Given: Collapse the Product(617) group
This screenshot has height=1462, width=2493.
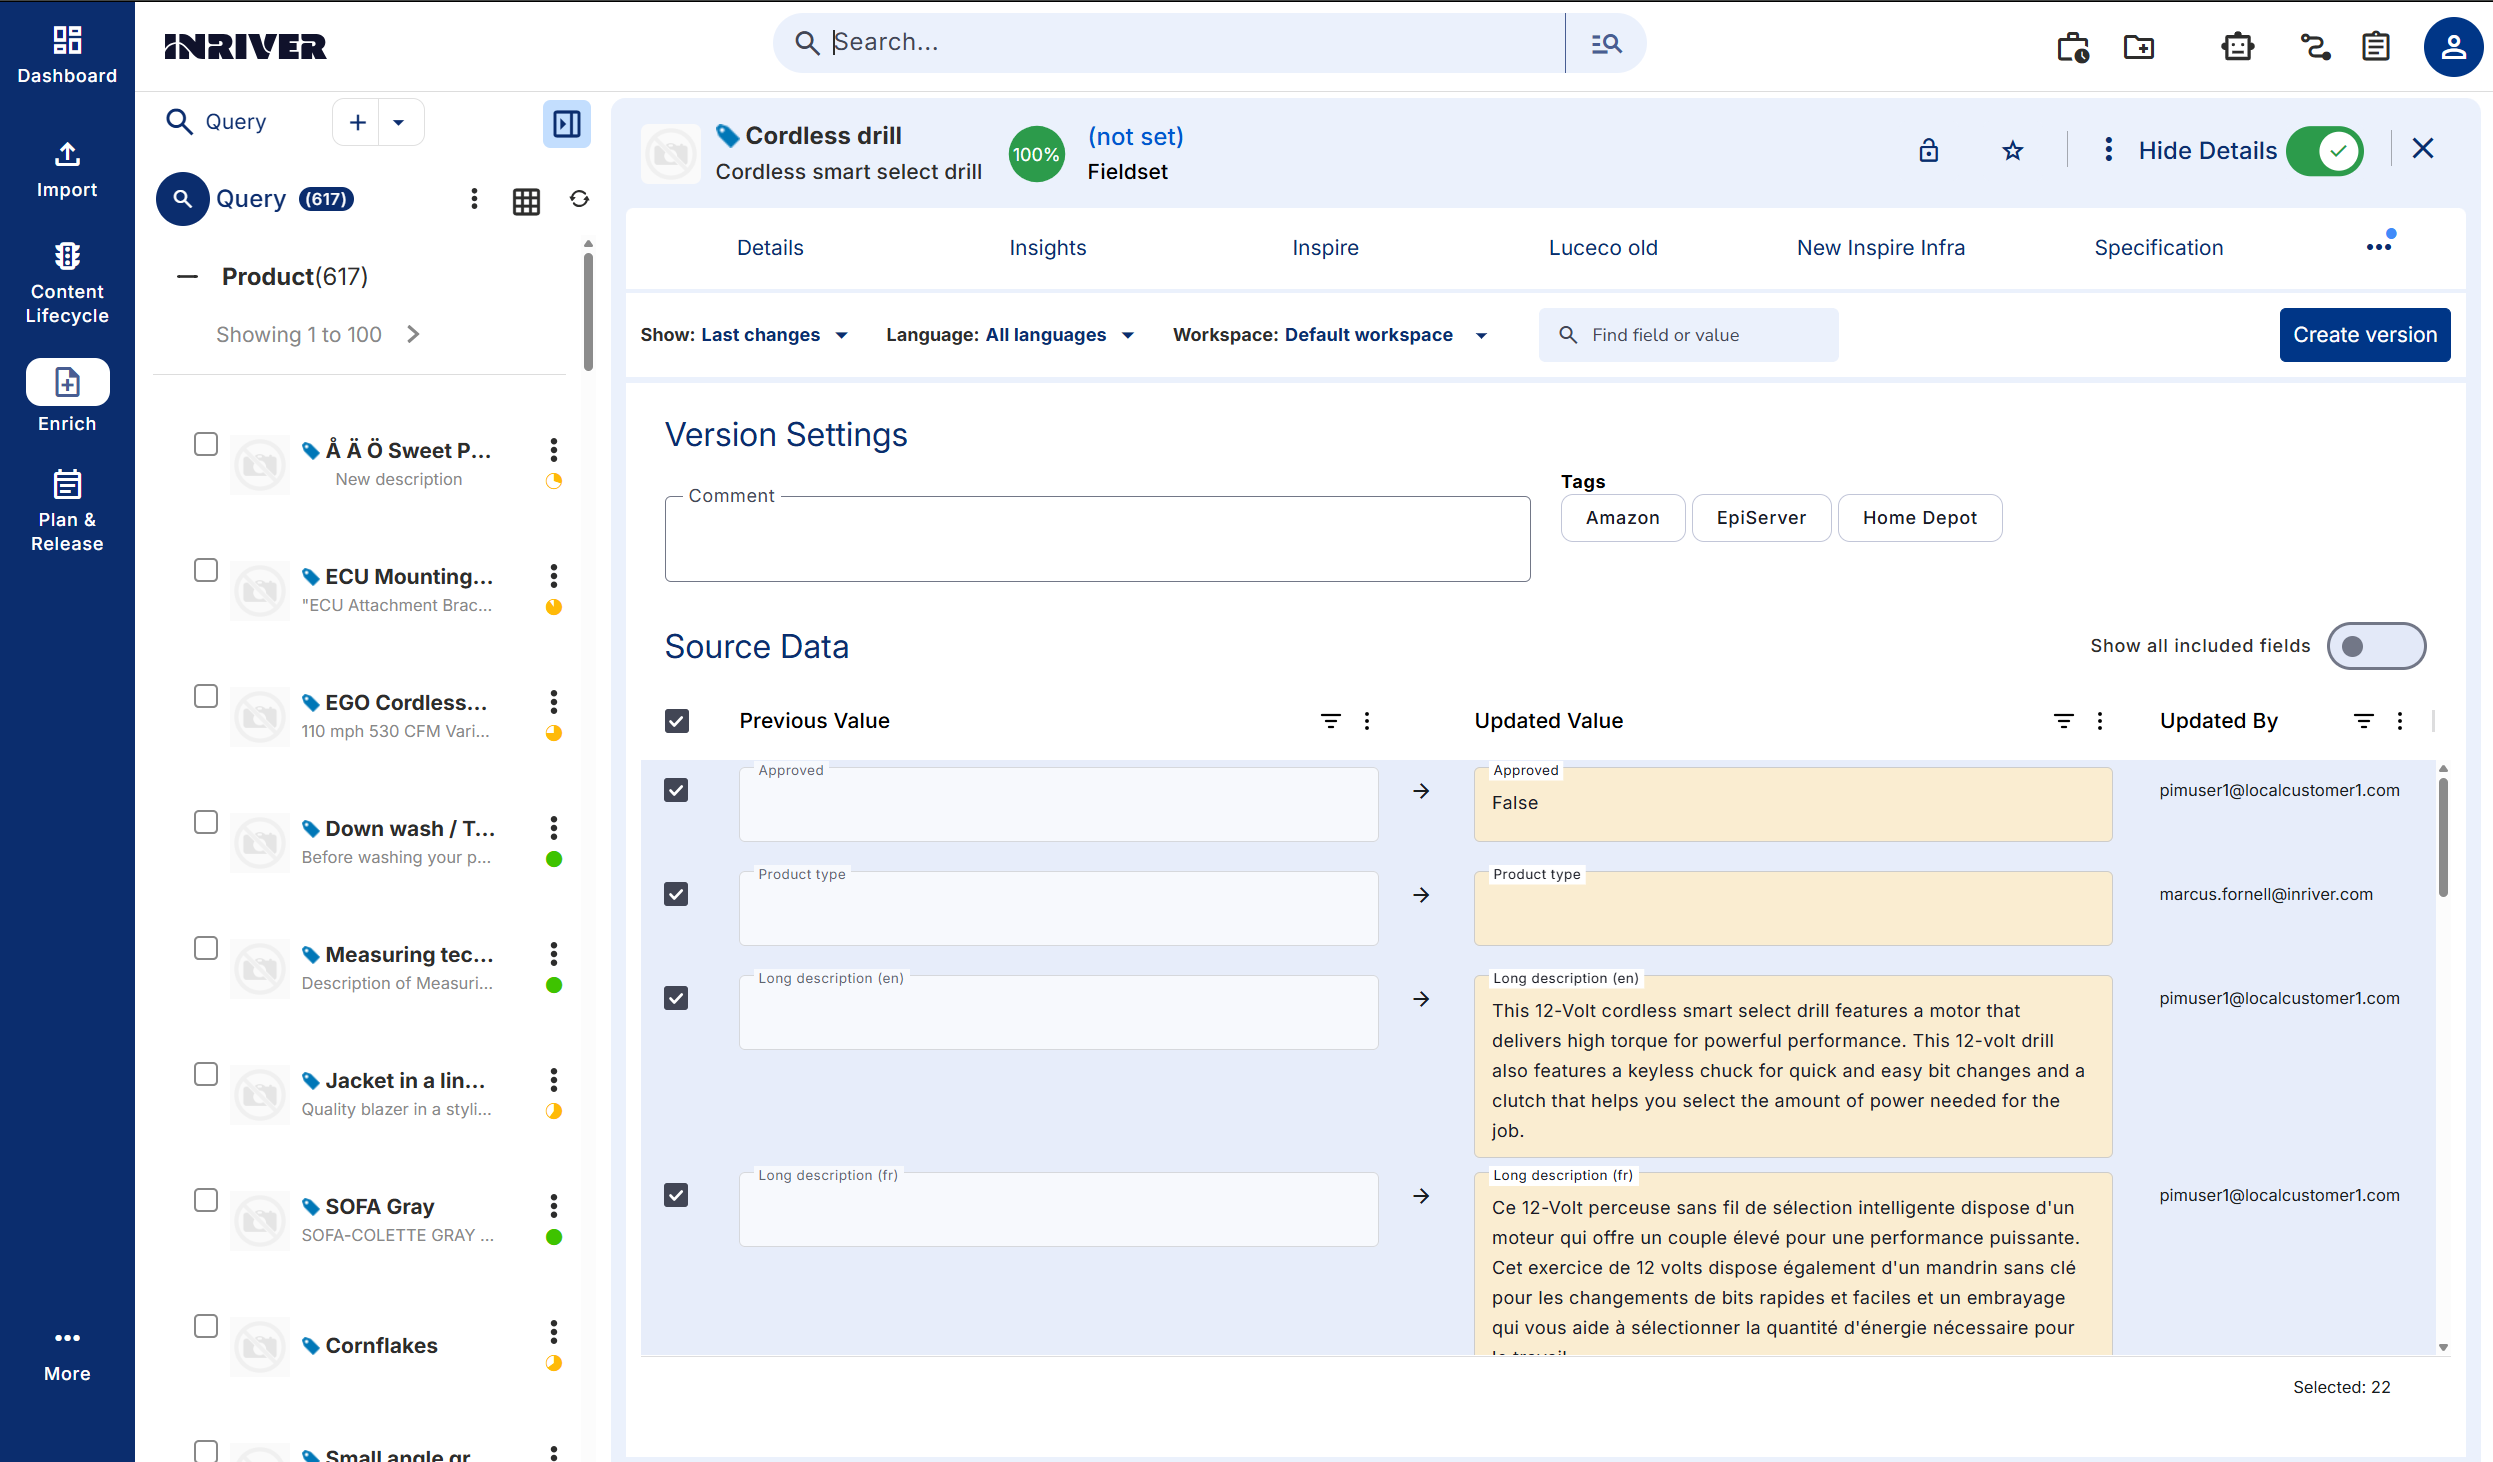Looking at the screenshot, I should (187, 277).
